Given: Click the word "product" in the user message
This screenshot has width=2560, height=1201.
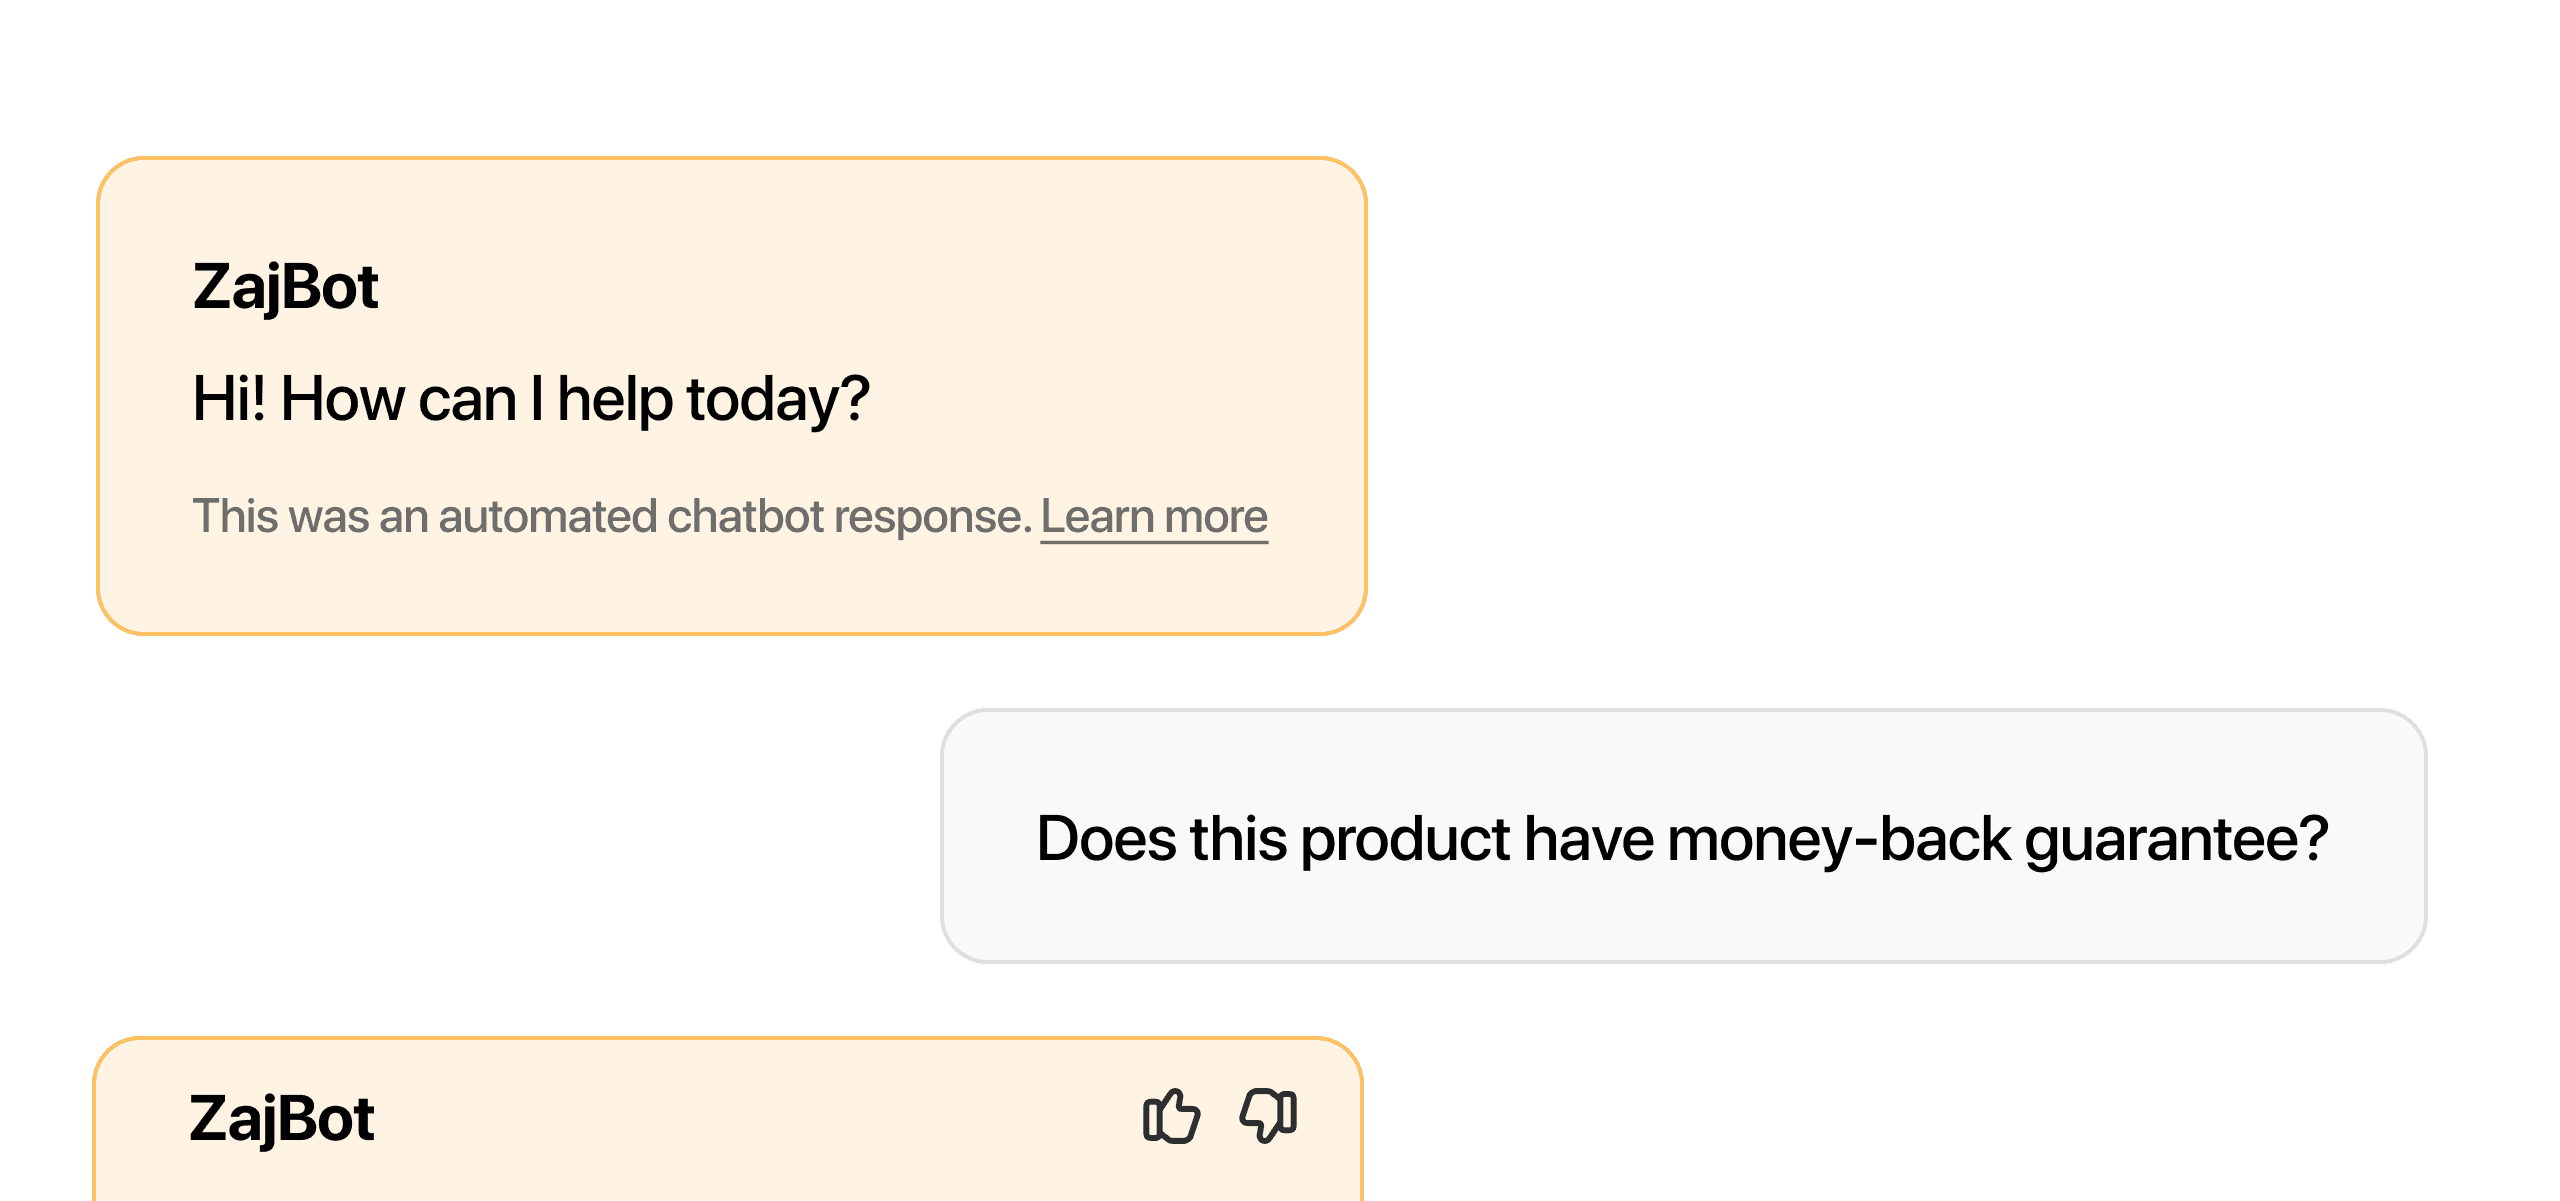Looking at the screenshot, I should point(1404,840).
